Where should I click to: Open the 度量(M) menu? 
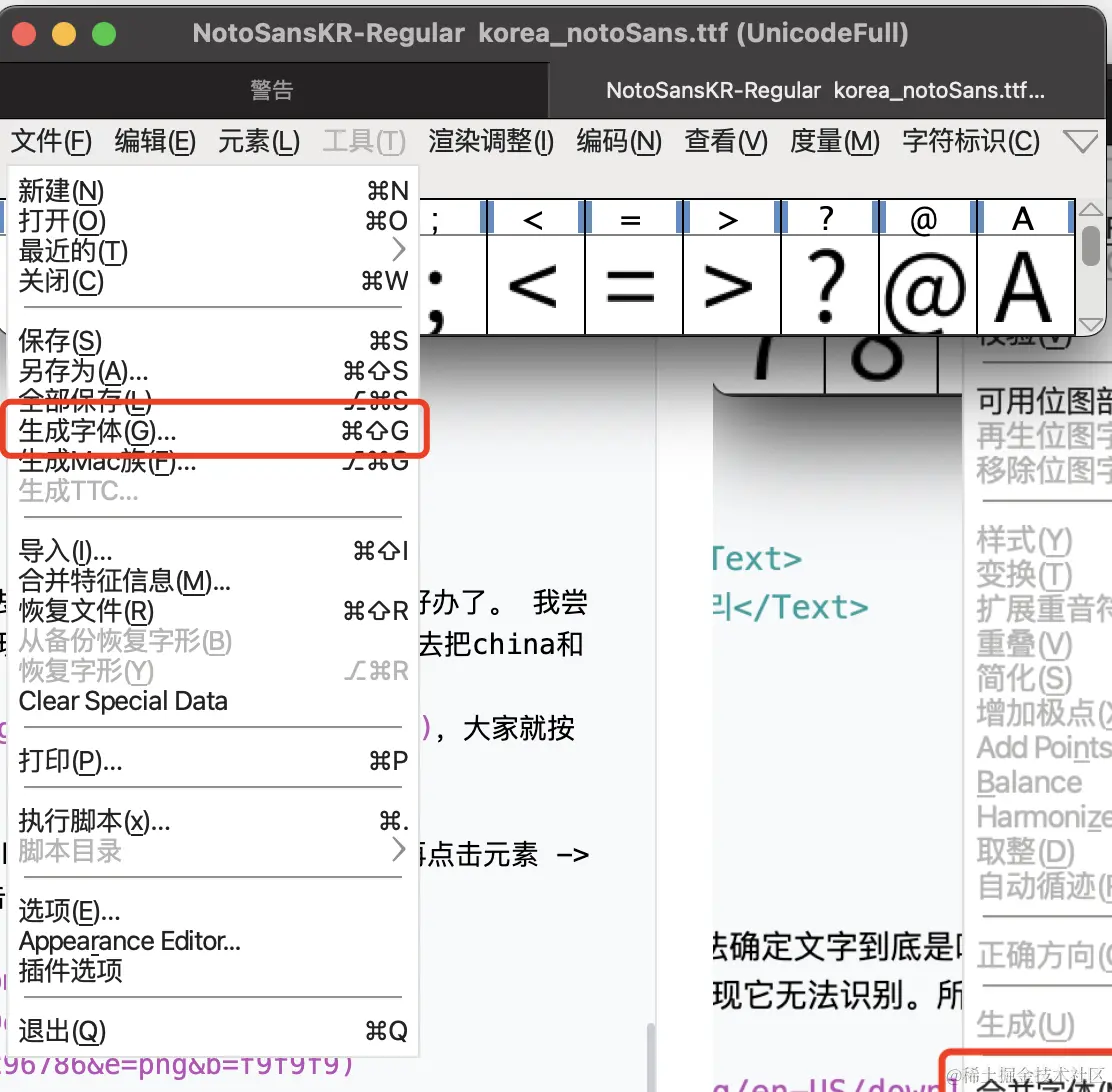click(x=834, y=141)
